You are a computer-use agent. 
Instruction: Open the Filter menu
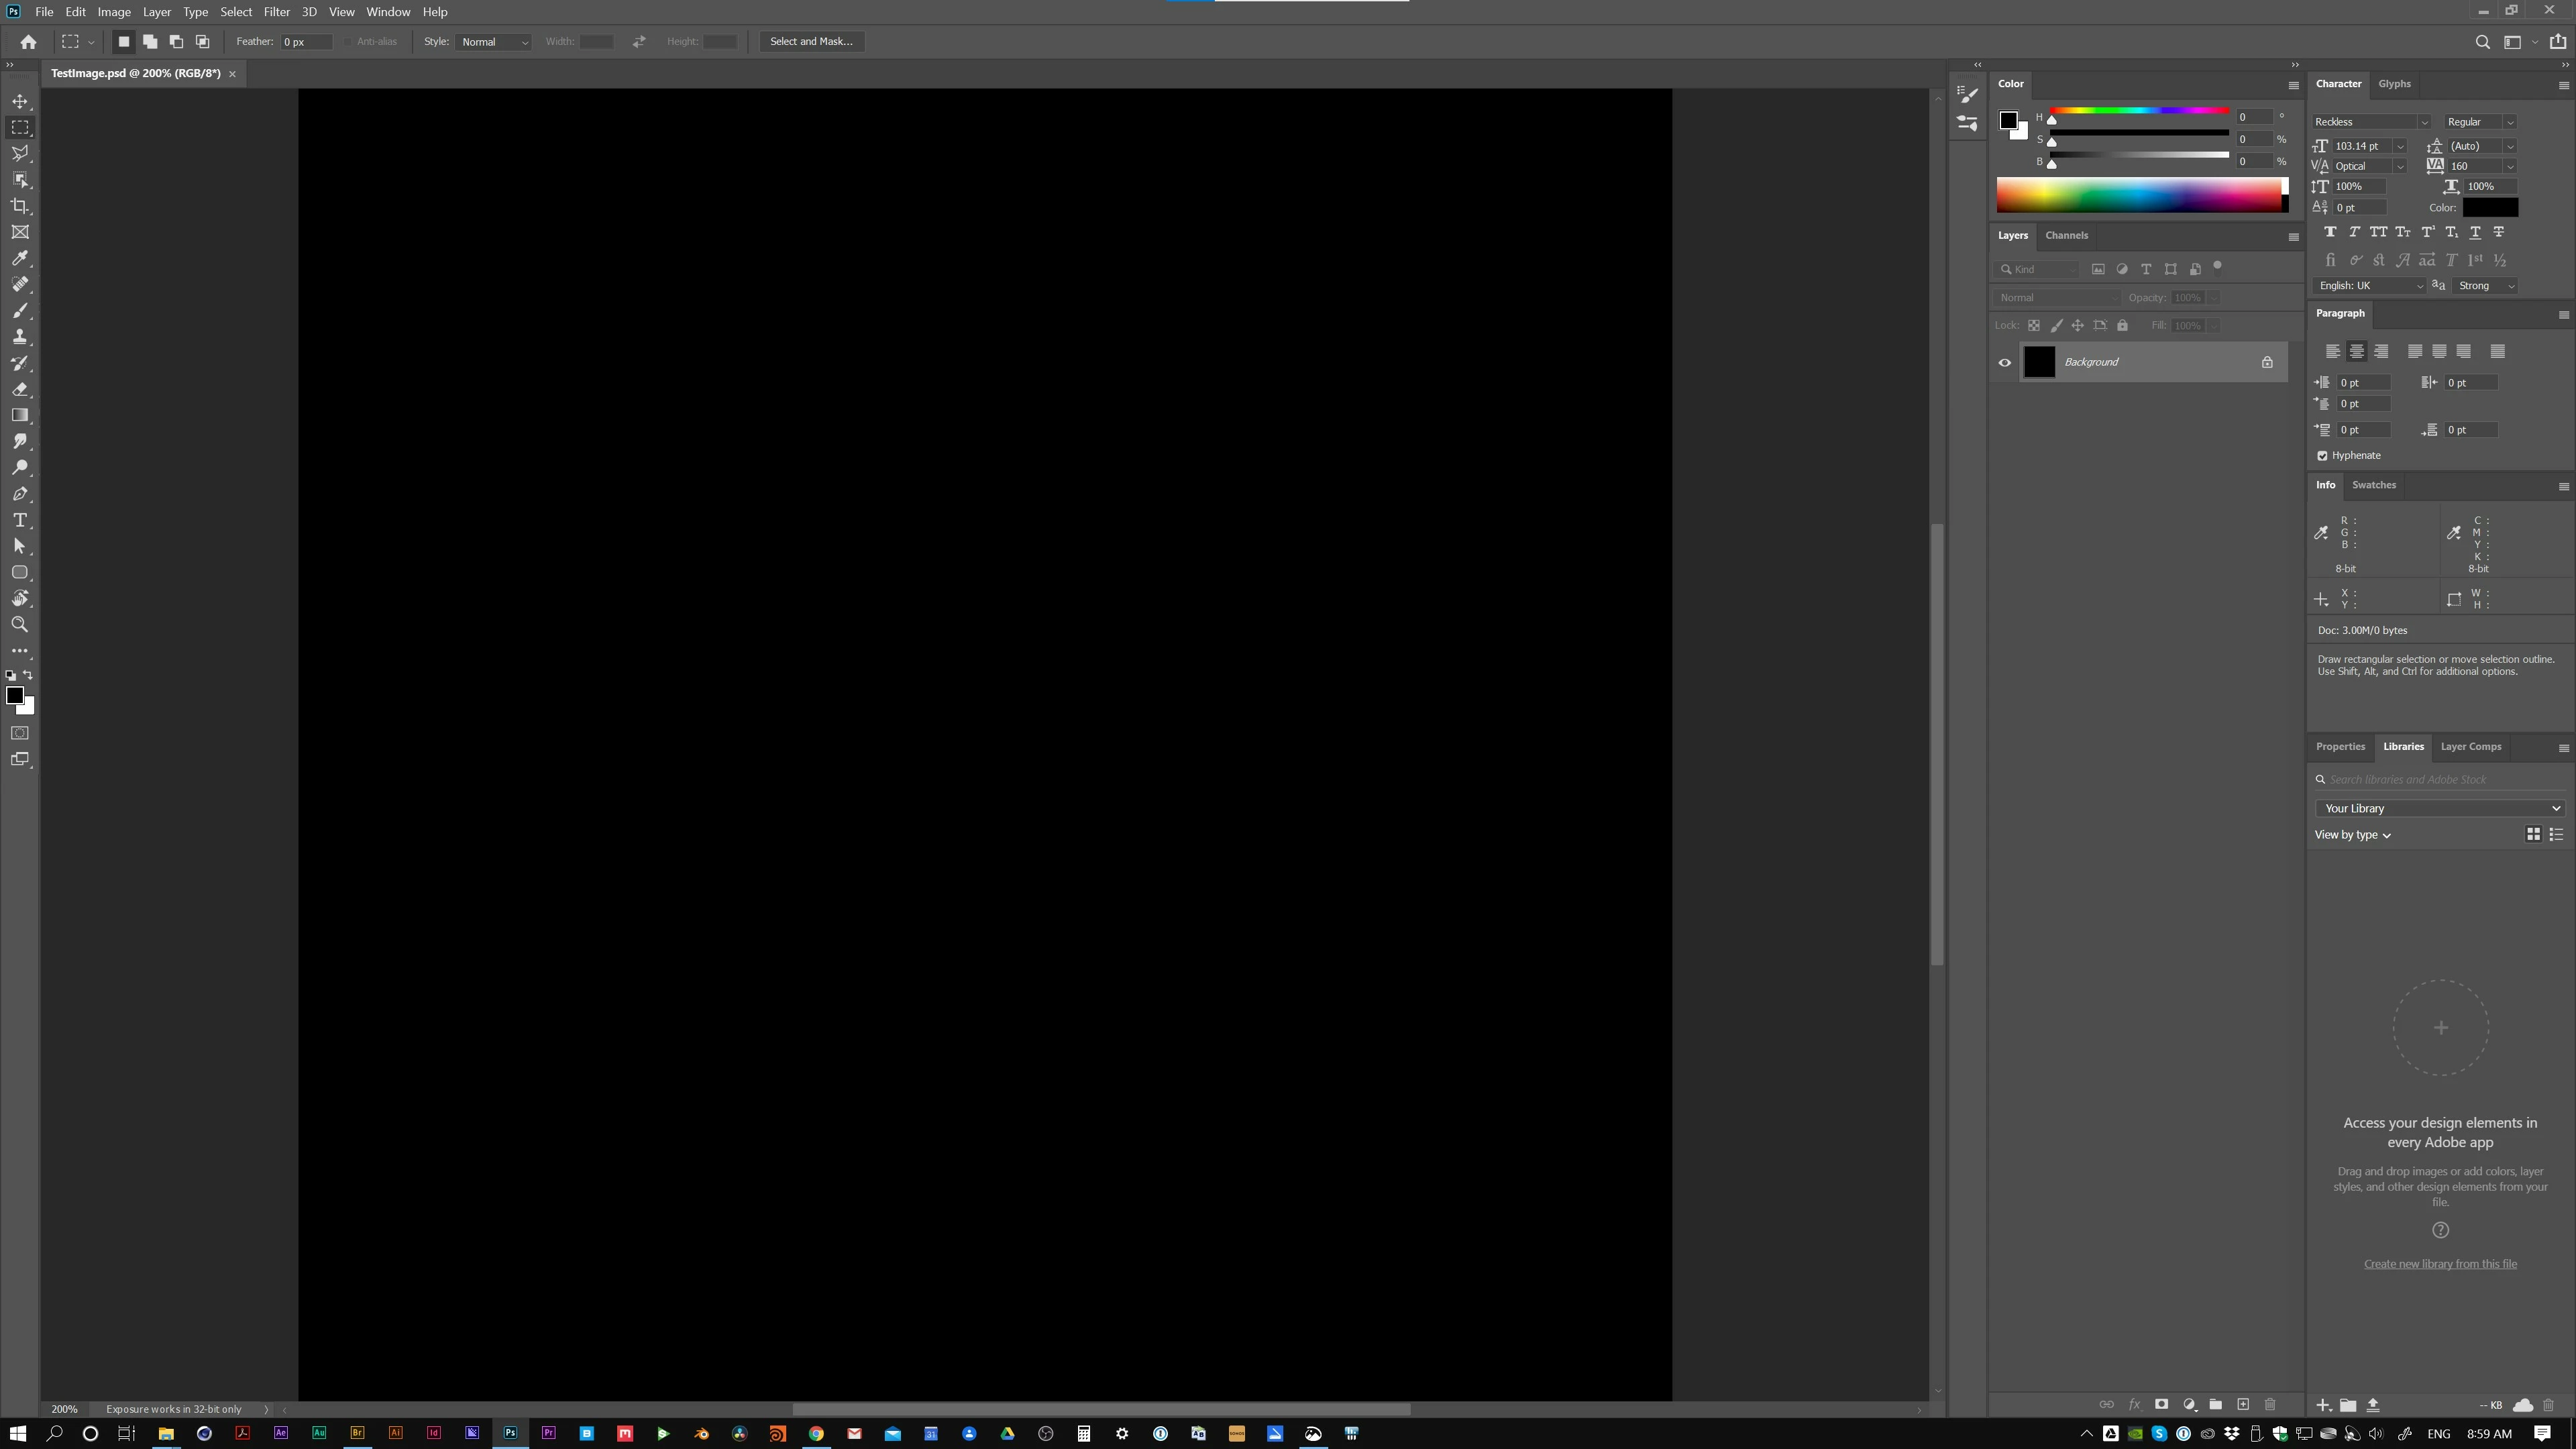pyautogui.click(x=276, y=12)
